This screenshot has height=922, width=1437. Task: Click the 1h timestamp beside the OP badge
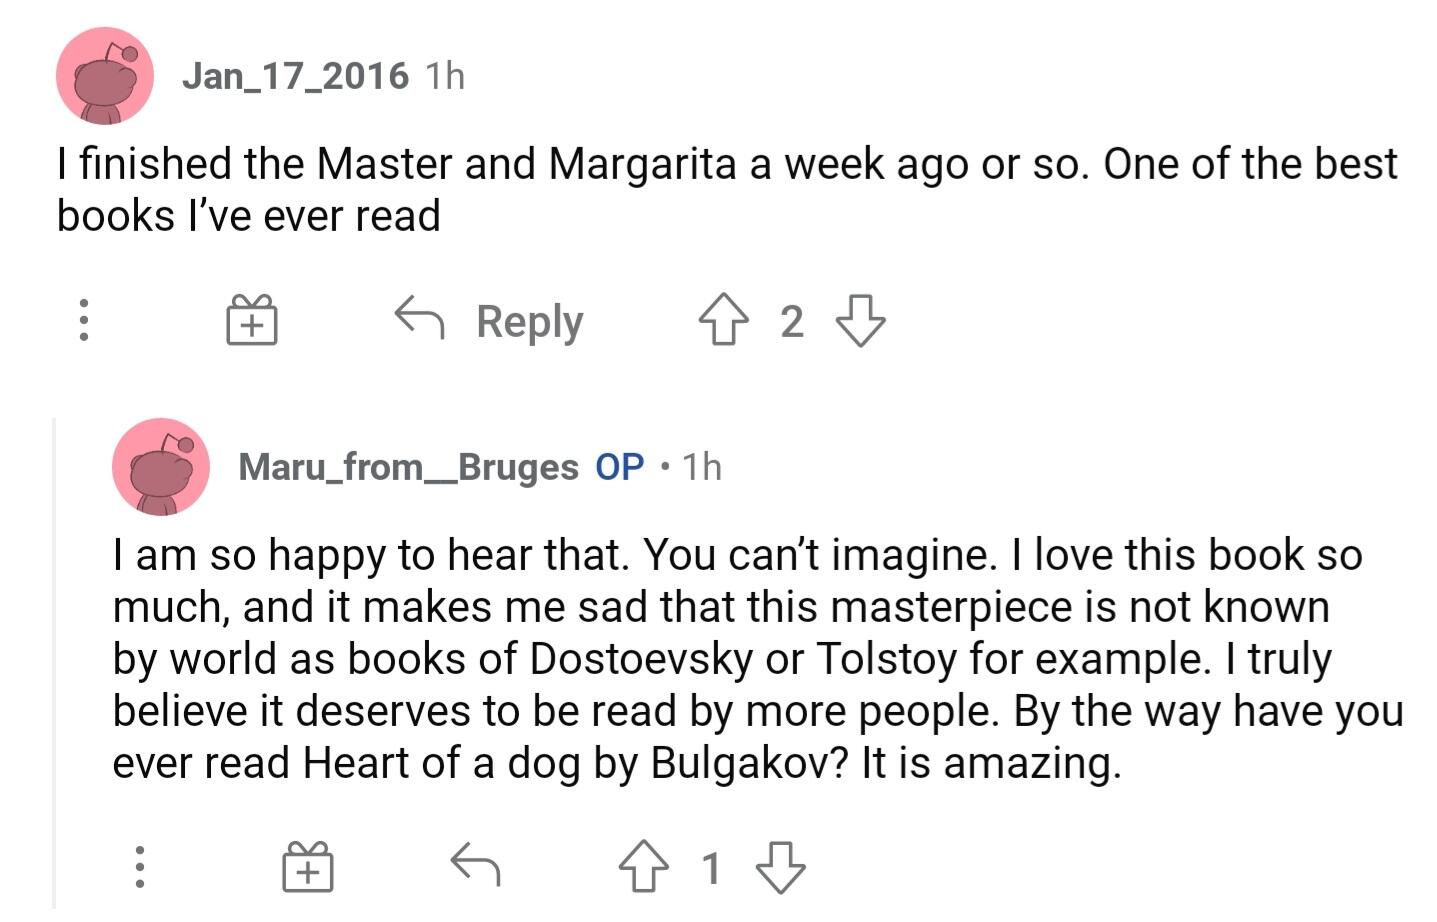(x=701, y=467)
